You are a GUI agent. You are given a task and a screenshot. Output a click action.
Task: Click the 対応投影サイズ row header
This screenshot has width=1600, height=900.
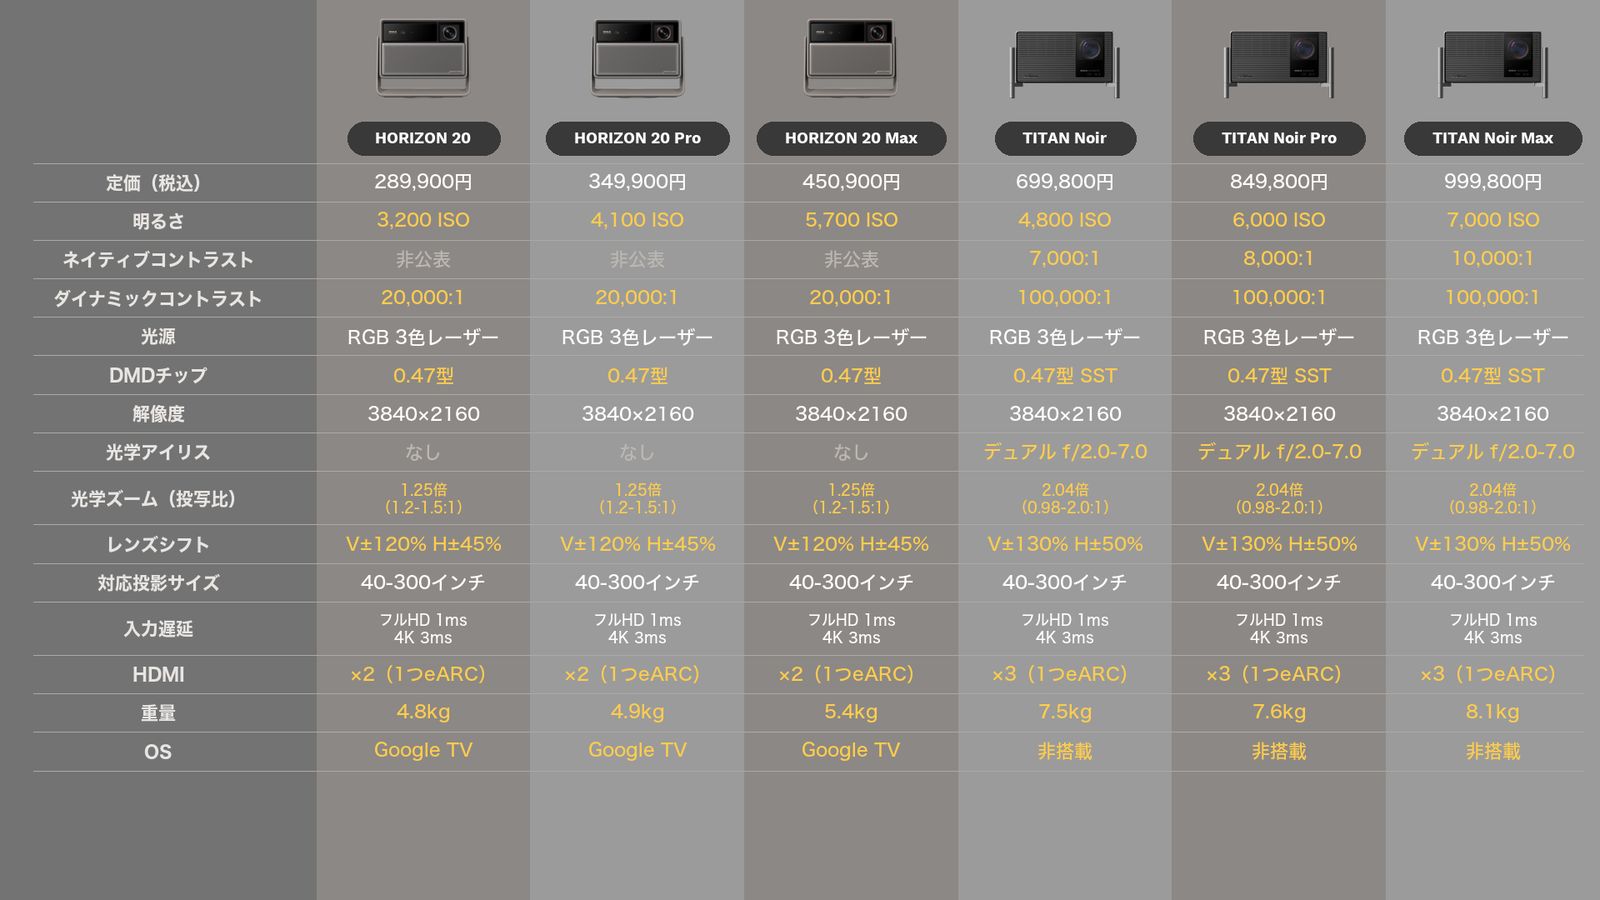point(158,583)
